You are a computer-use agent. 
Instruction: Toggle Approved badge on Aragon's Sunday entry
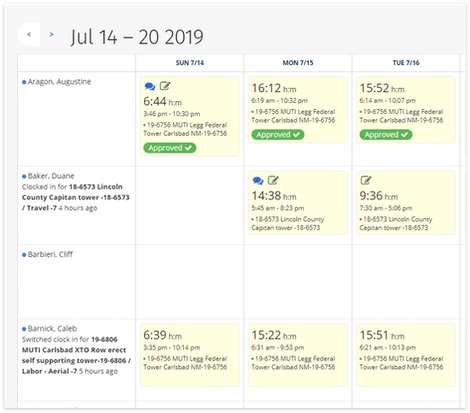pos(170,148)
